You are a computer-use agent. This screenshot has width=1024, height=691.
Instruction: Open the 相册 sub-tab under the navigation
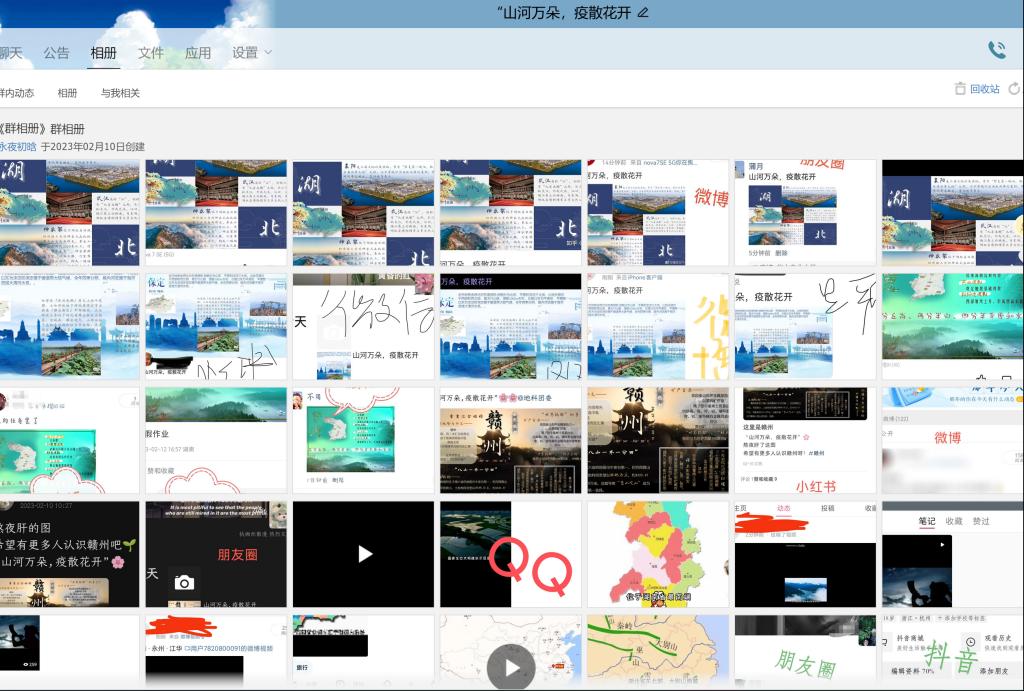[x=67, y=93]
